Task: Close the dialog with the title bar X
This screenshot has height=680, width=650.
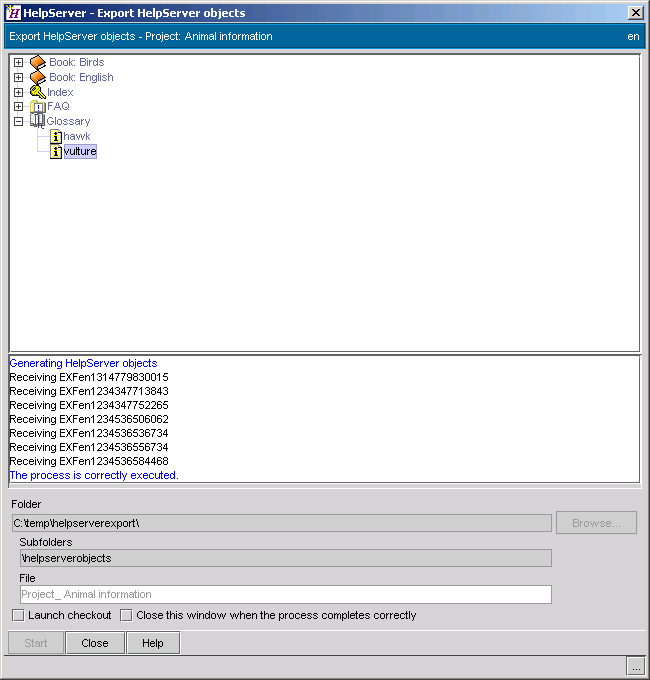Action: [x=635, y=13]
